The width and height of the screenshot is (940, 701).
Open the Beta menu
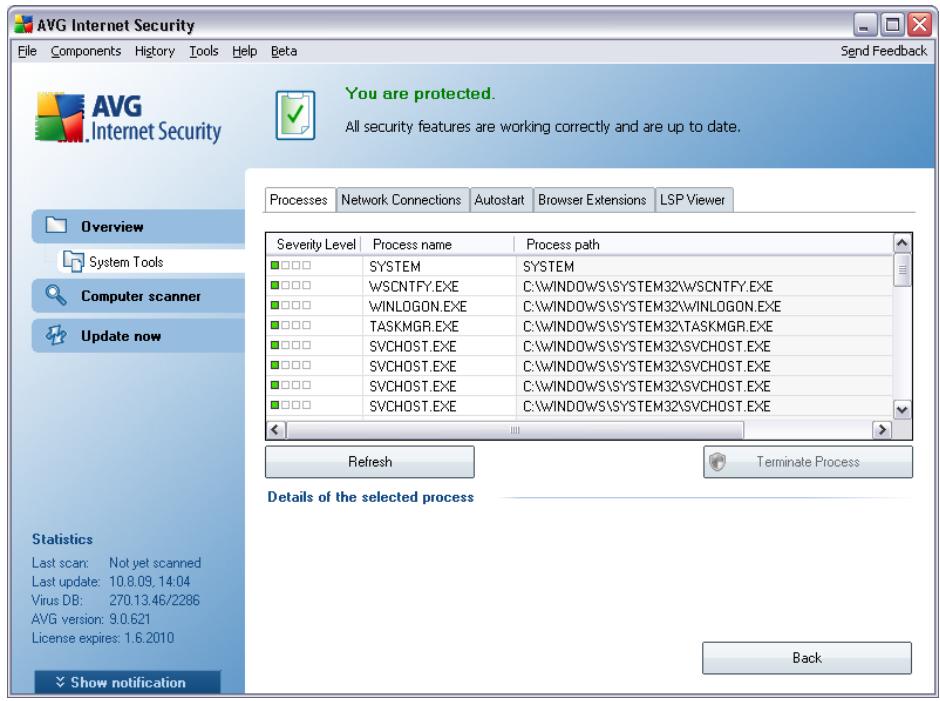click(284, 51)
